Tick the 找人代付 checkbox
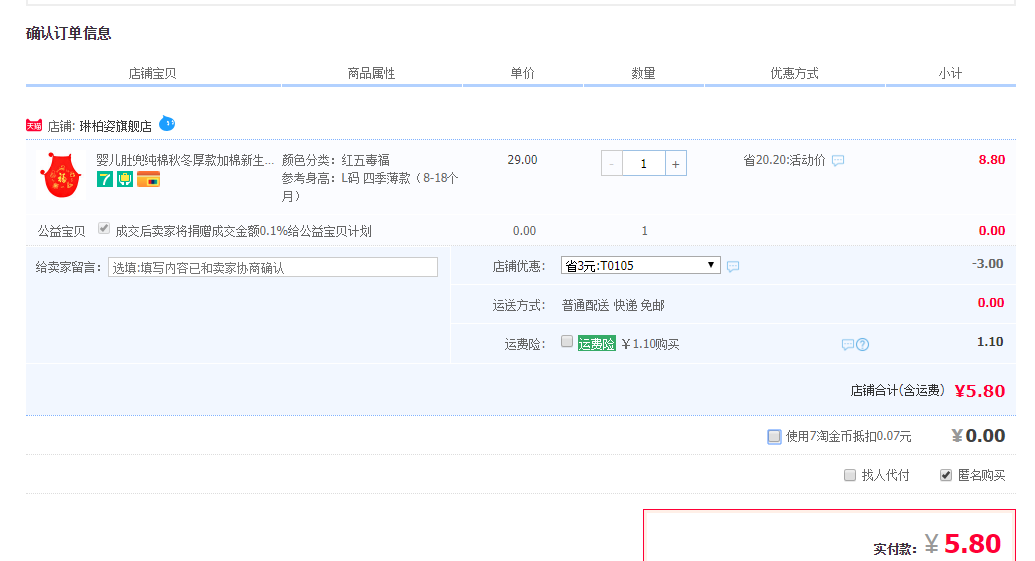 coord(850,475)
